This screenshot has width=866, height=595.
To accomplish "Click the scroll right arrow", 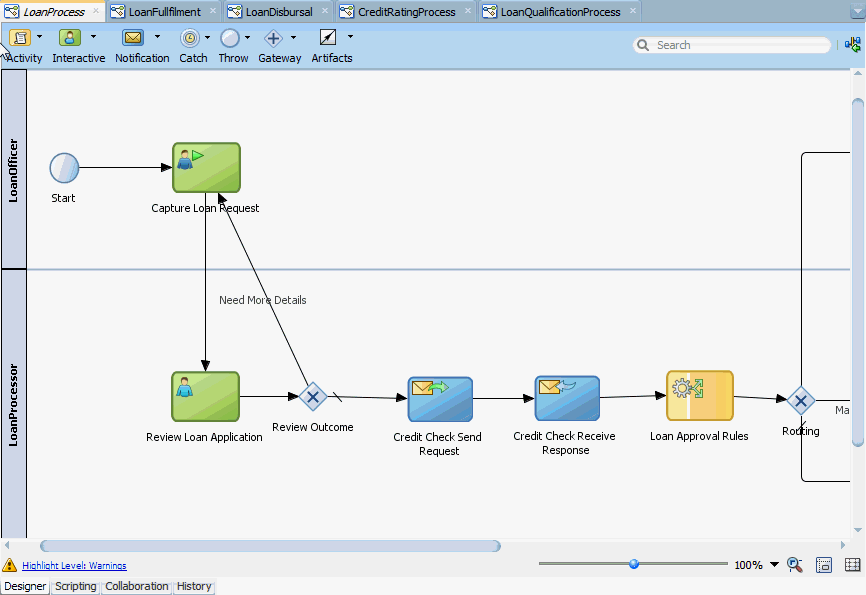I will 843,545.
